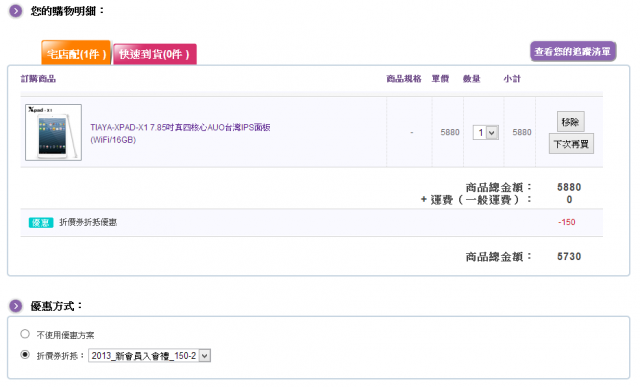Open the TIAYA XPAD-X1 tablet thumbnail
Viewport: 640px width, 387px height.
(x=53, y=132)
